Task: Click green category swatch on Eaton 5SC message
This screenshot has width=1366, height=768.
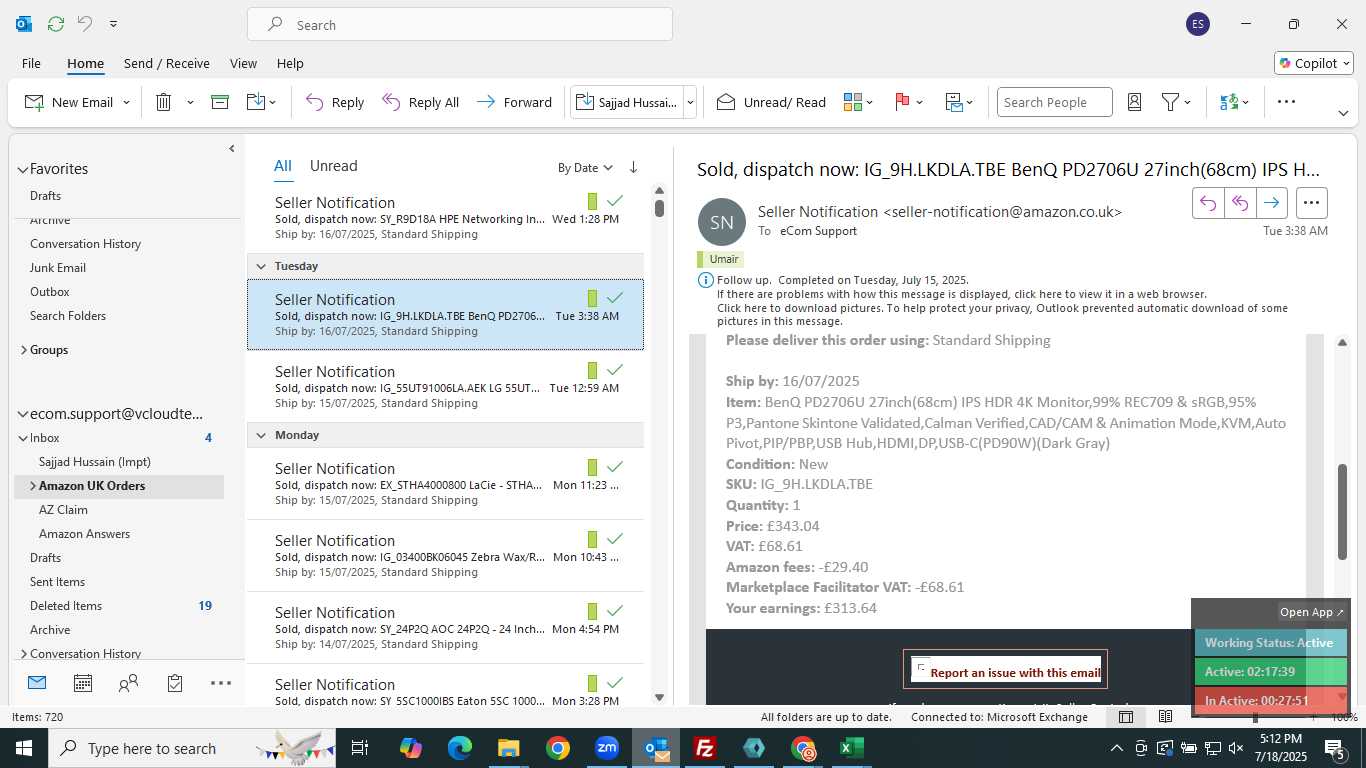Action: tap(592, 684)
